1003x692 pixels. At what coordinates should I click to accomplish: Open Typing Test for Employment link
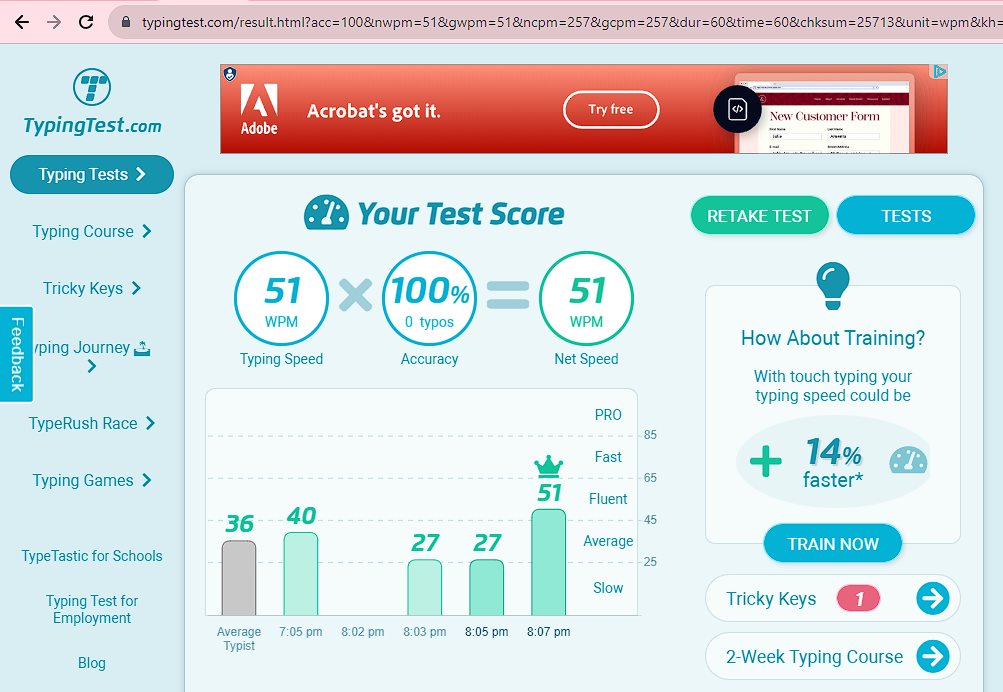pyautogui.click(x=92, y=609)
